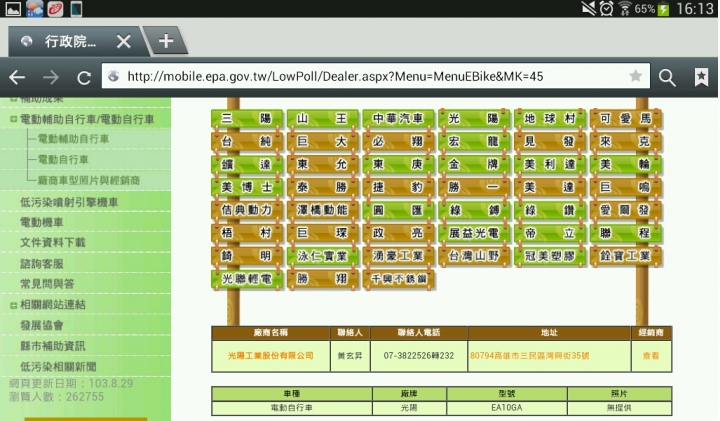Viewport: 720px width, 421px height.
Task: Select the 佶典動力 brand sign
Action: pos(247,210)
